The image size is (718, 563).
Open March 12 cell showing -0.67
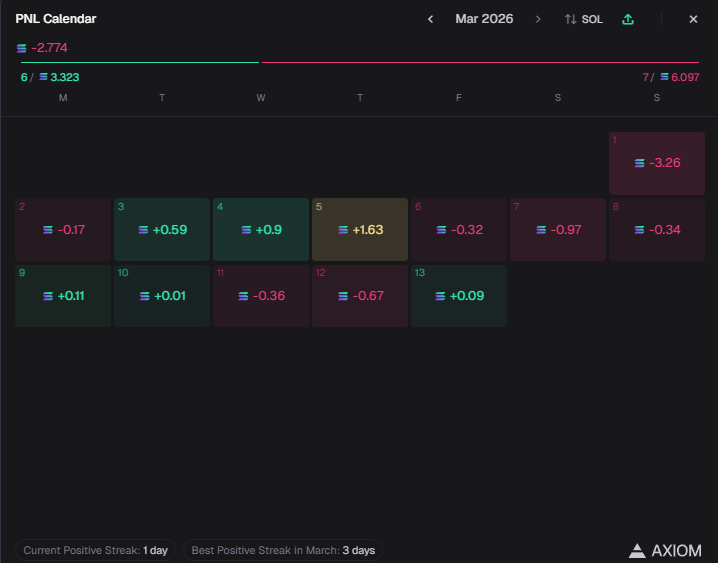click(x=360, y=296)
